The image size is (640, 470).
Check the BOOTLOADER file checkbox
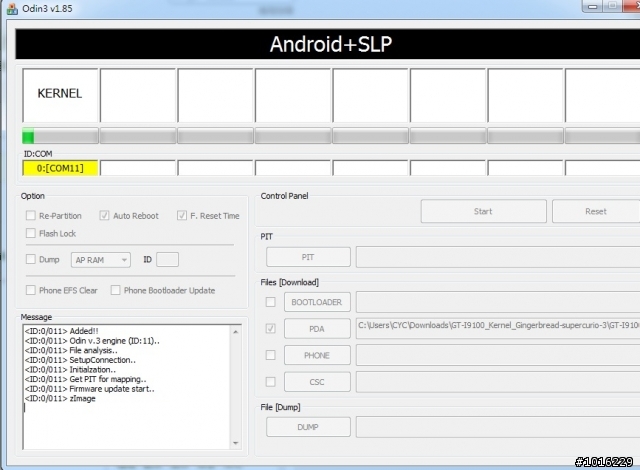tap(270, 302)
